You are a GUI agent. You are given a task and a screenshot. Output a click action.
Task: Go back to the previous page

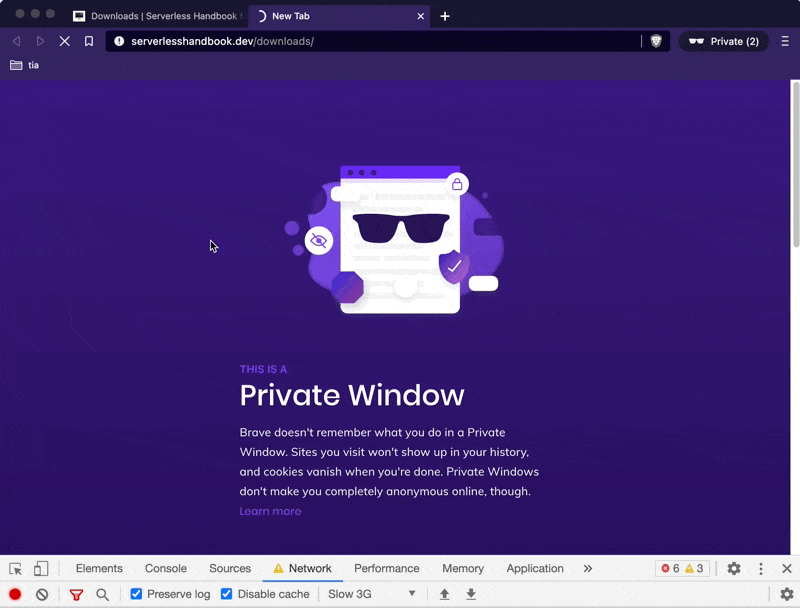(x=16, y=41)
